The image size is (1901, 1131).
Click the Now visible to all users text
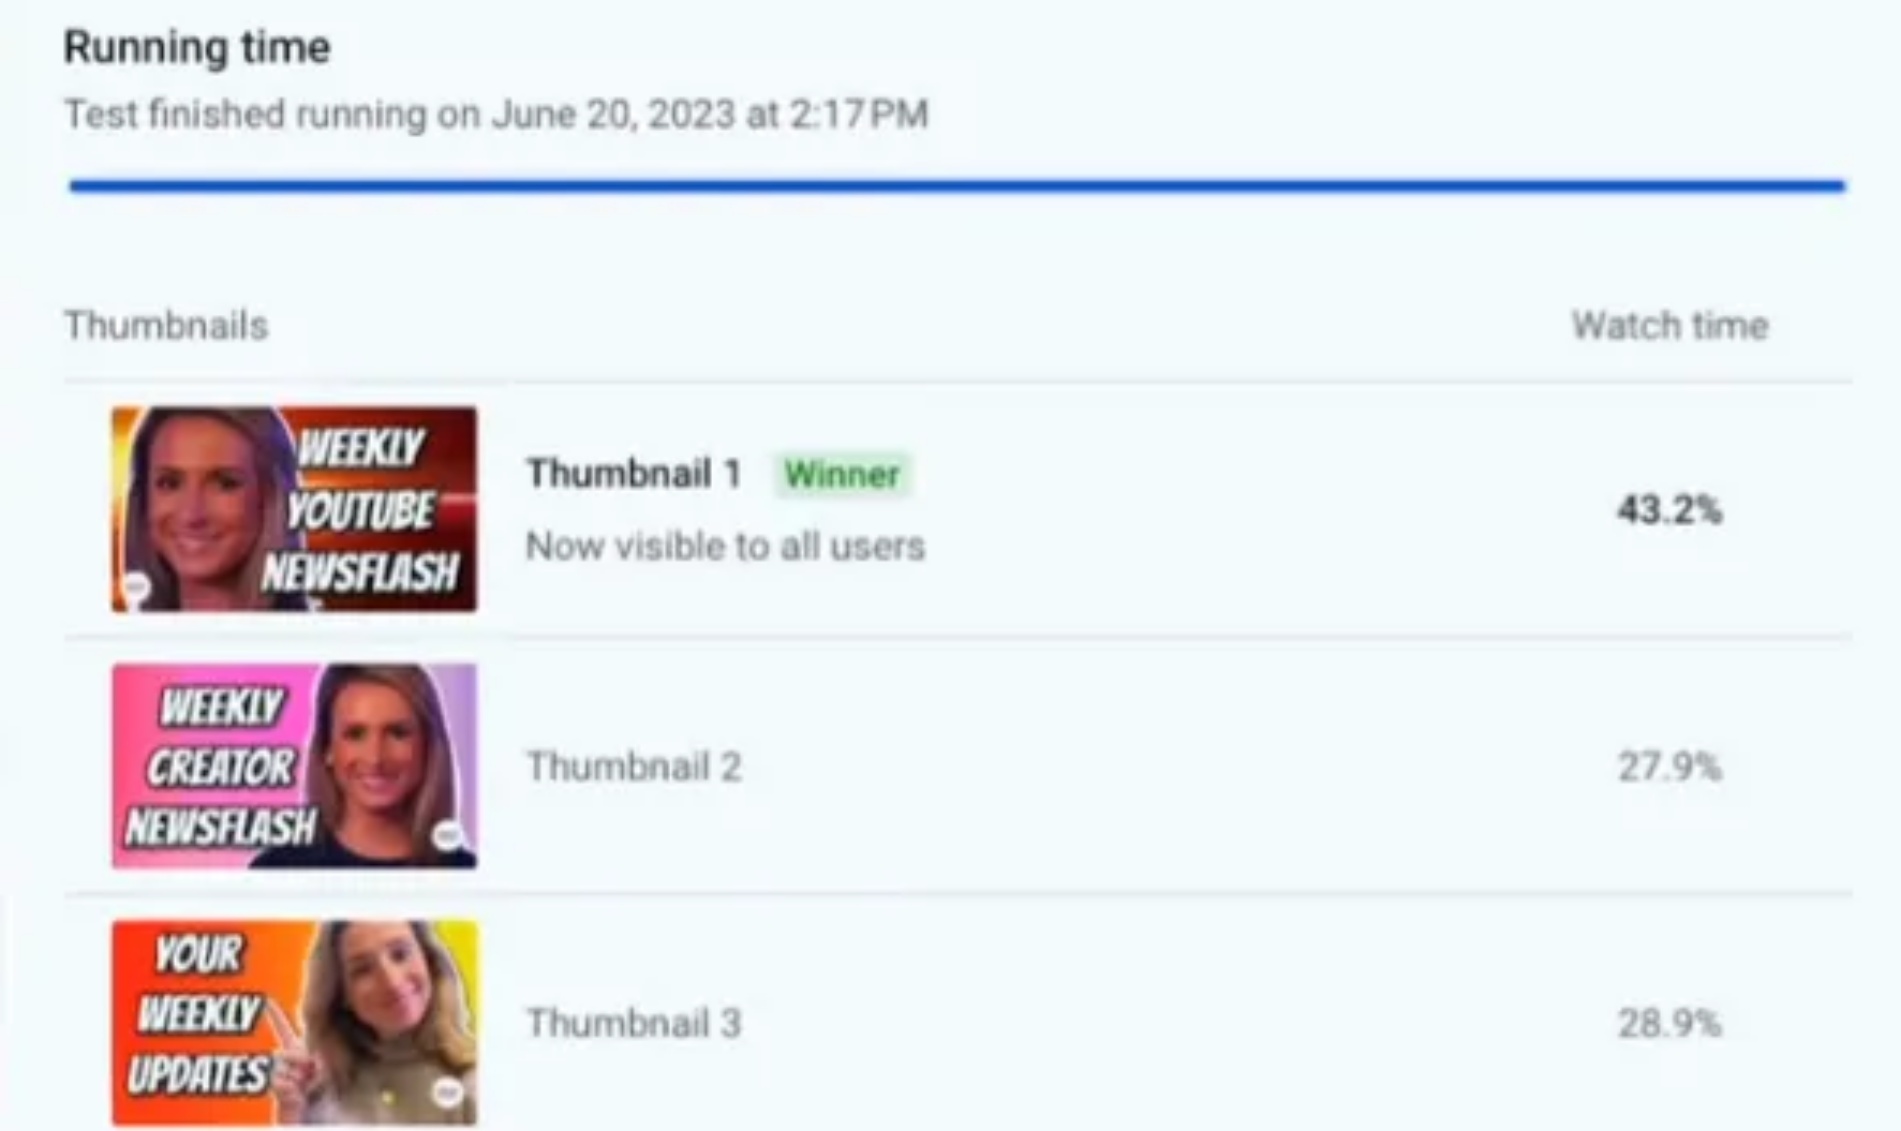(725, 546)
